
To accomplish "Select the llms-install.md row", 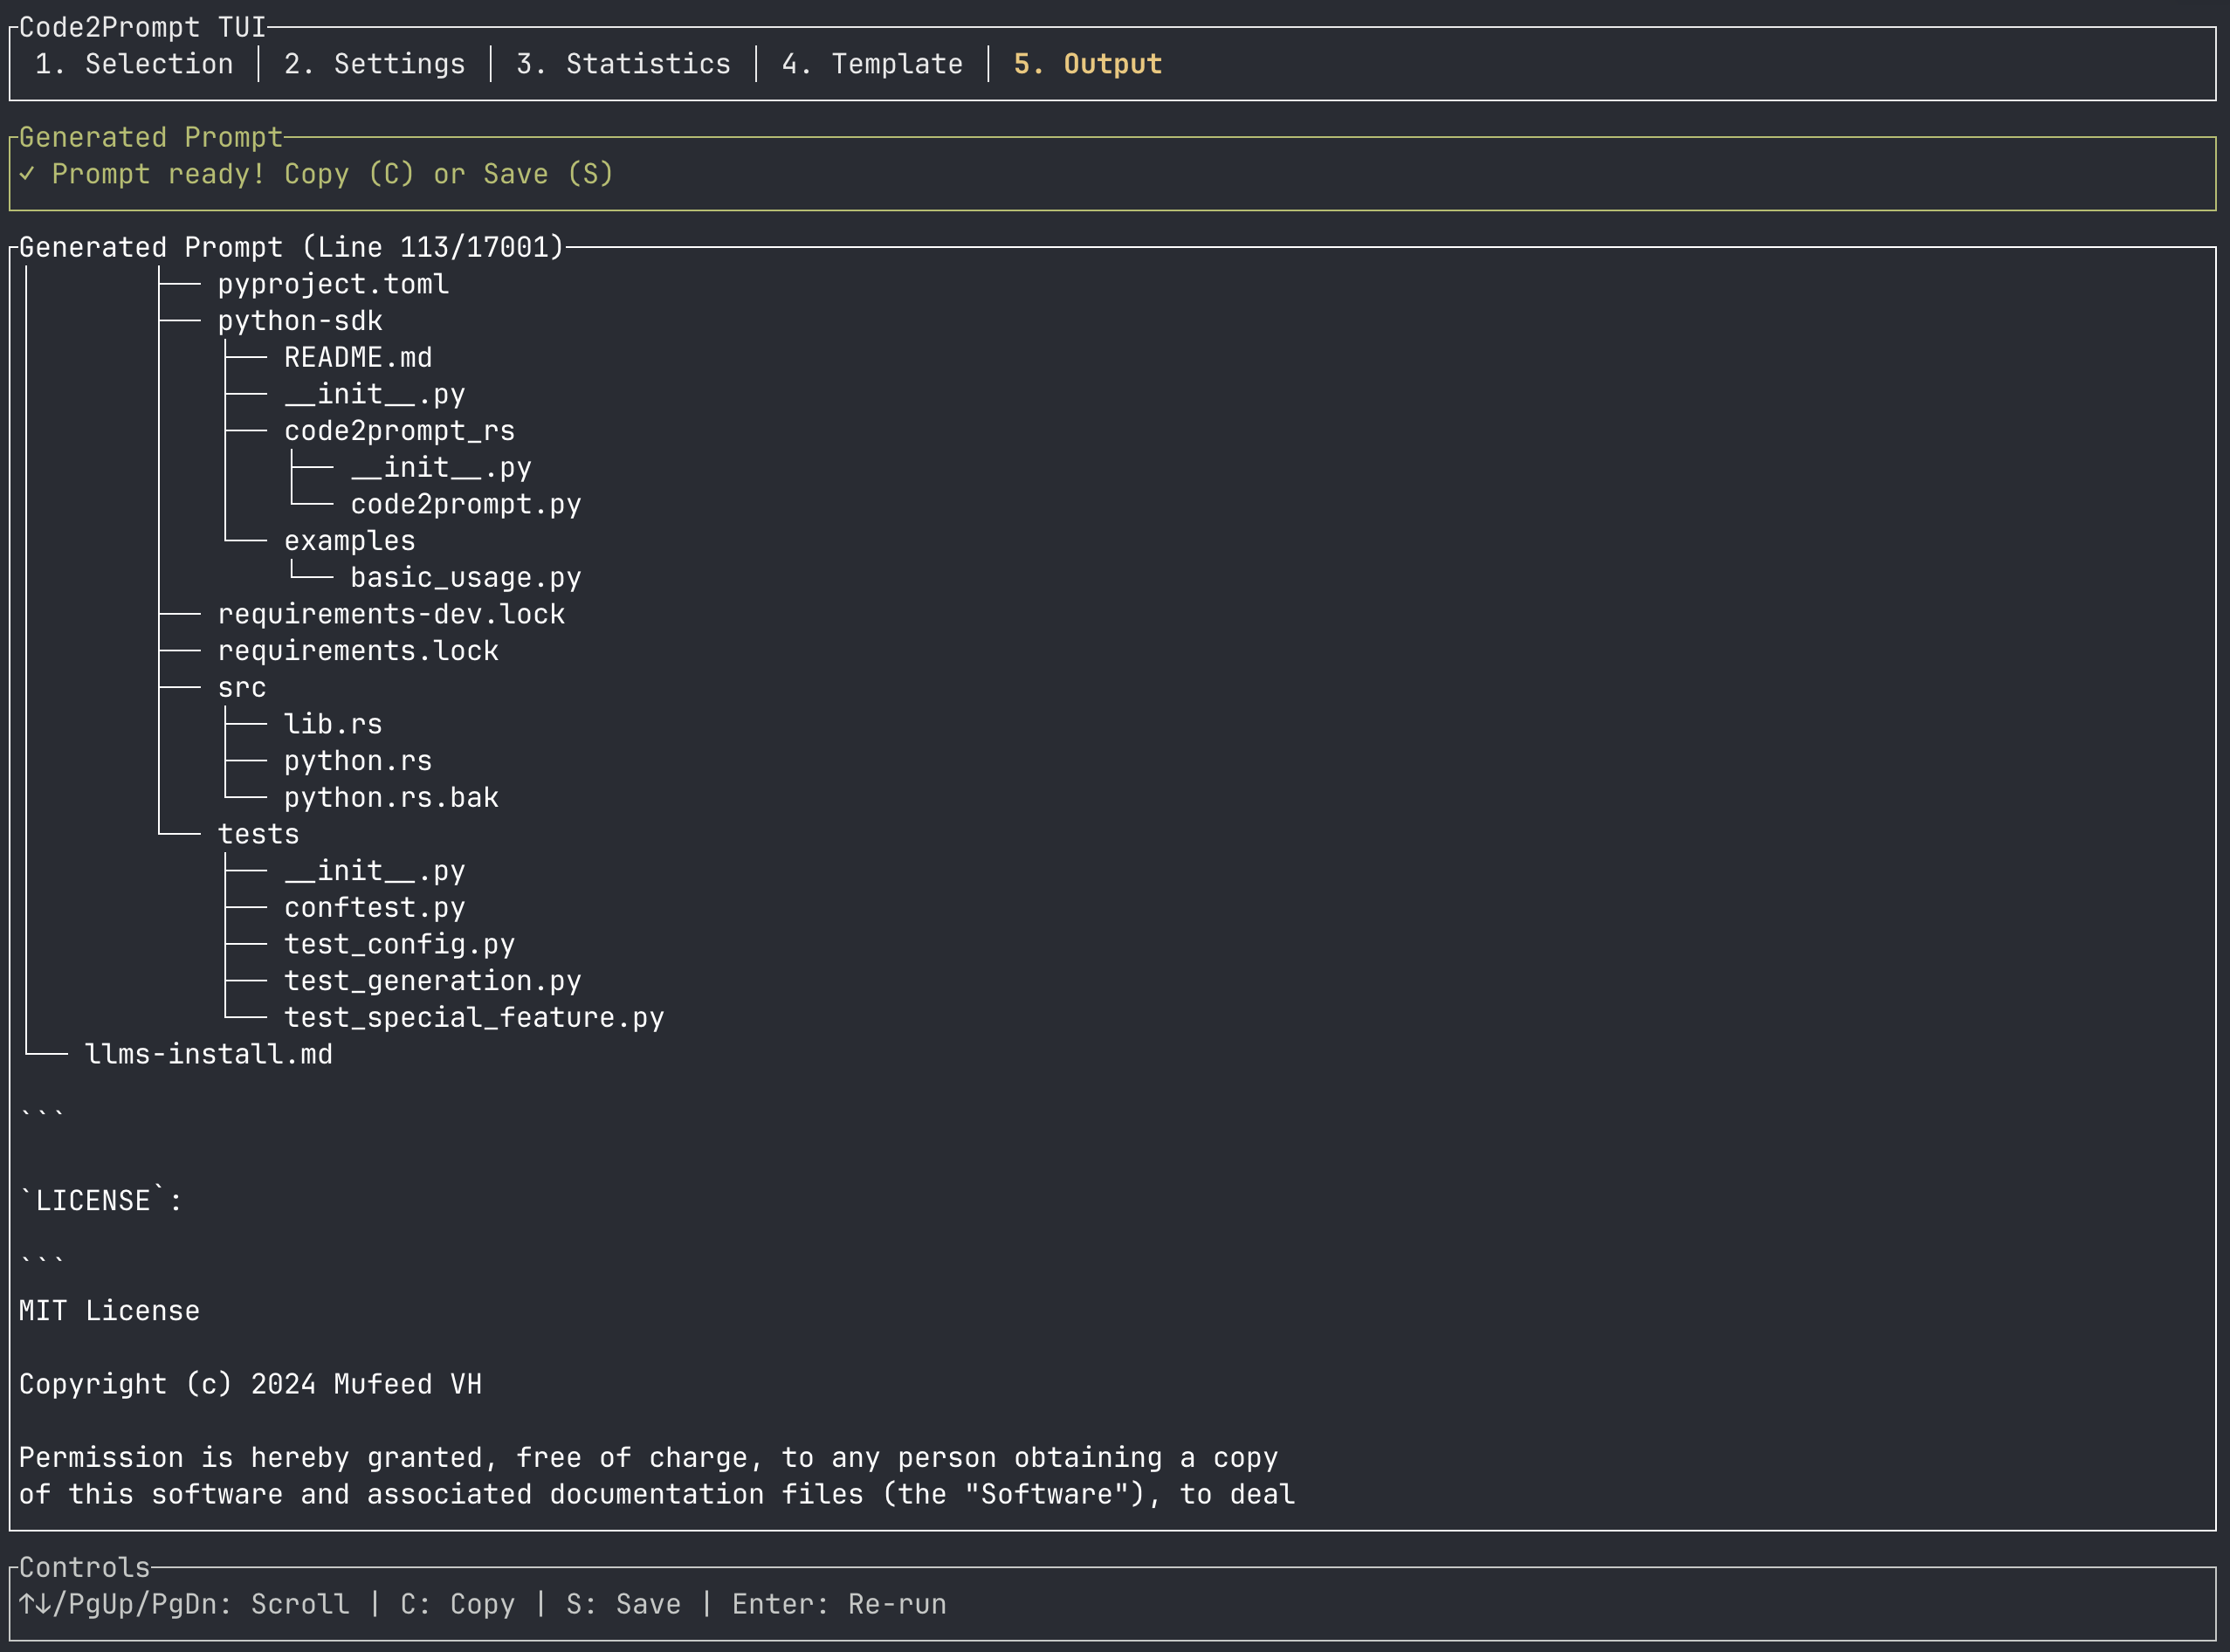I will [209, 1054].
